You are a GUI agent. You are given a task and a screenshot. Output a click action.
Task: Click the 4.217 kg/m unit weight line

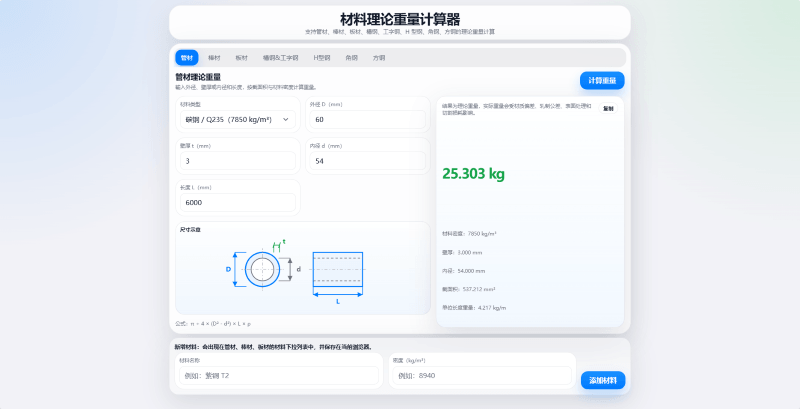[x=474, y=308]
